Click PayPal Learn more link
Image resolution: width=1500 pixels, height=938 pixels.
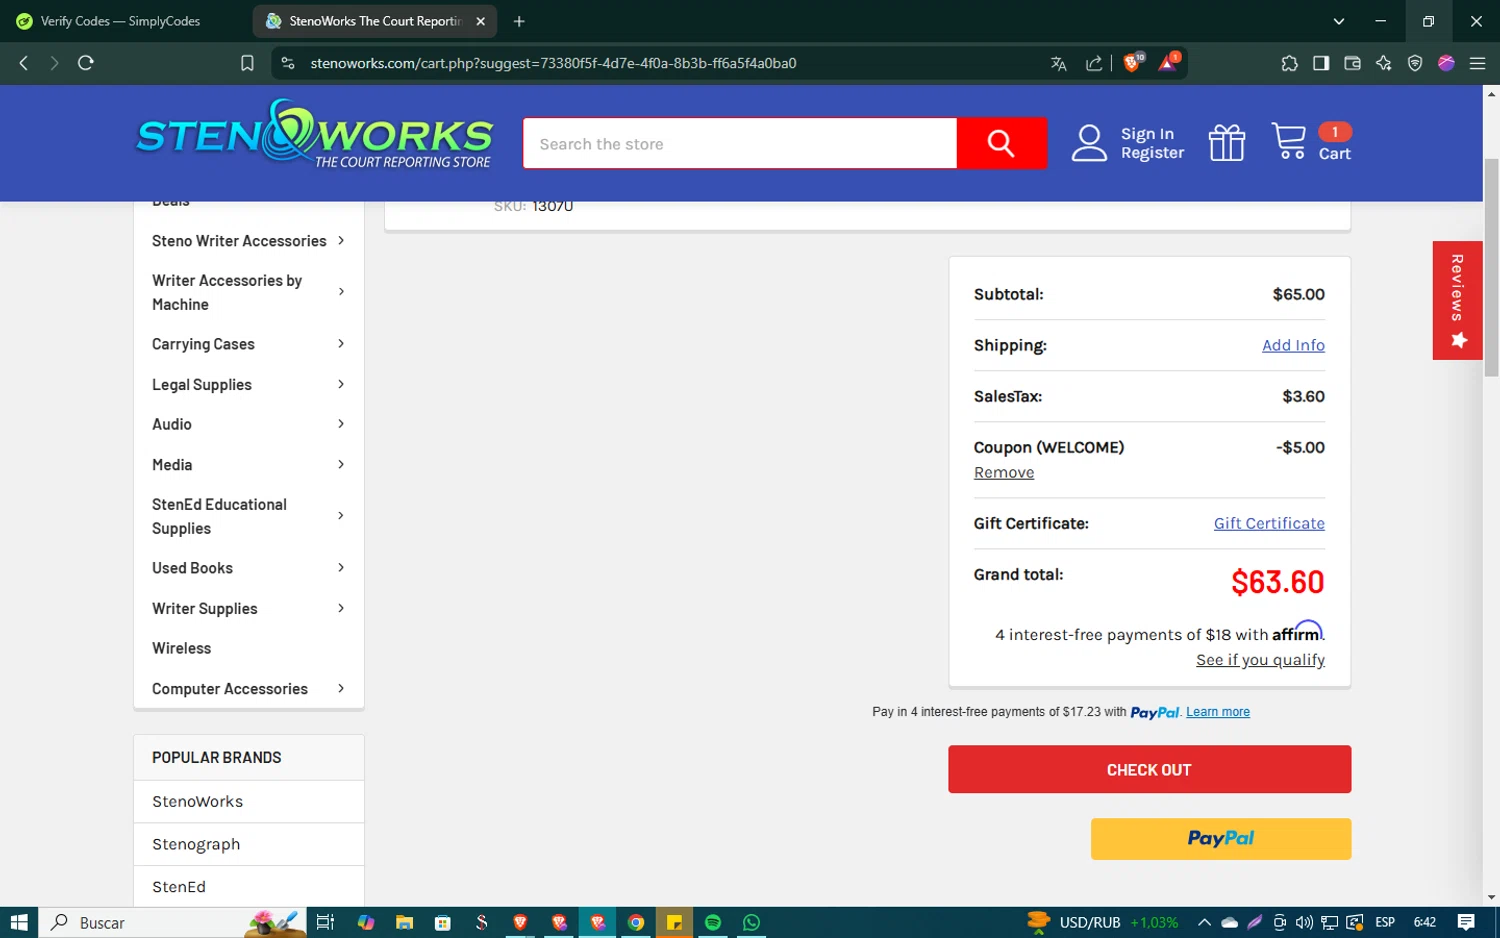pos(1217,712)
